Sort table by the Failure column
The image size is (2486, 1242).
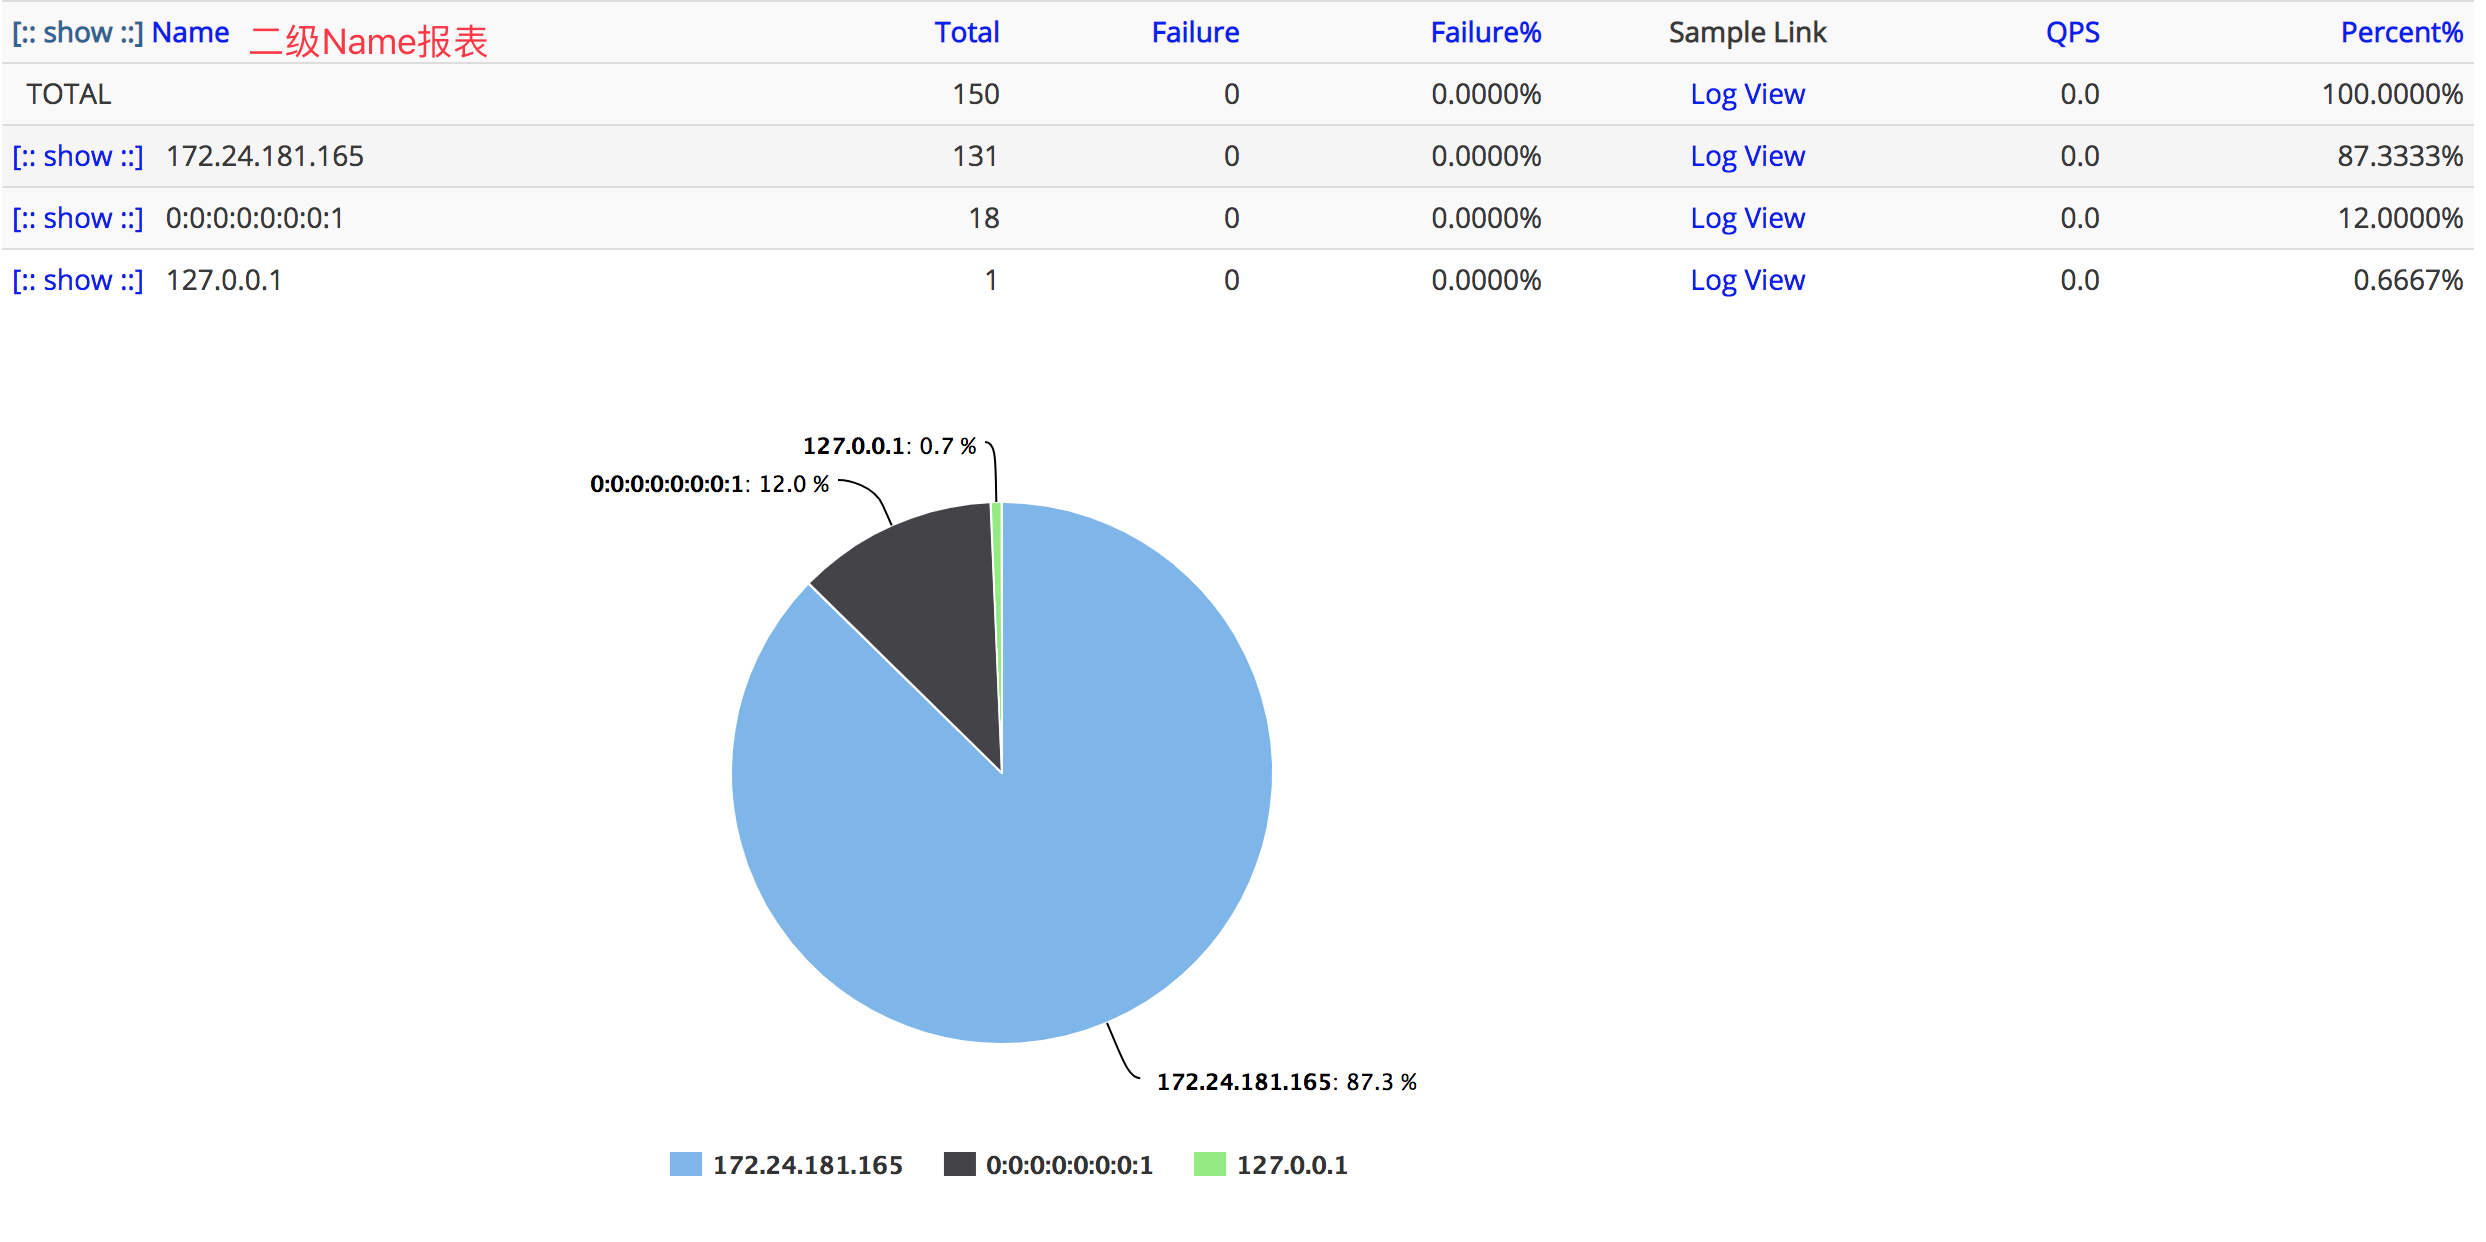tap(1195, 31)
